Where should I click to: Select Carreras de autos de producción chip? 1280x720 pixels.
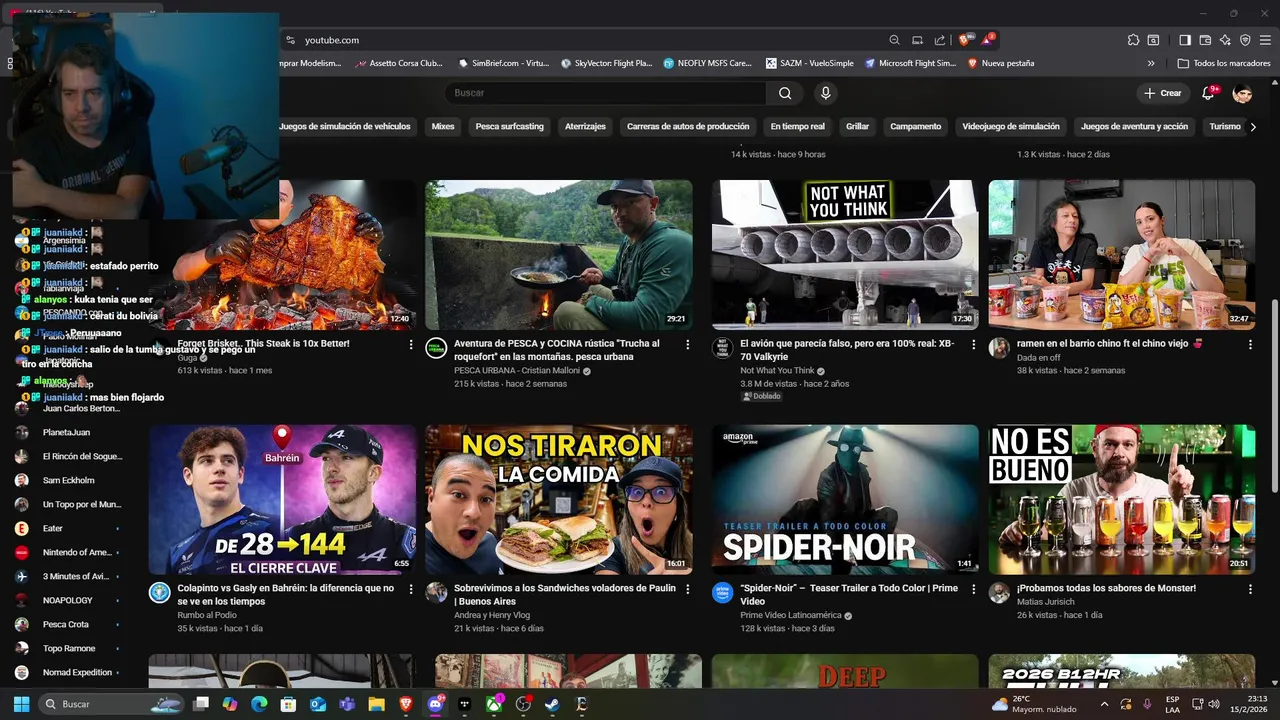click(688, 127)
